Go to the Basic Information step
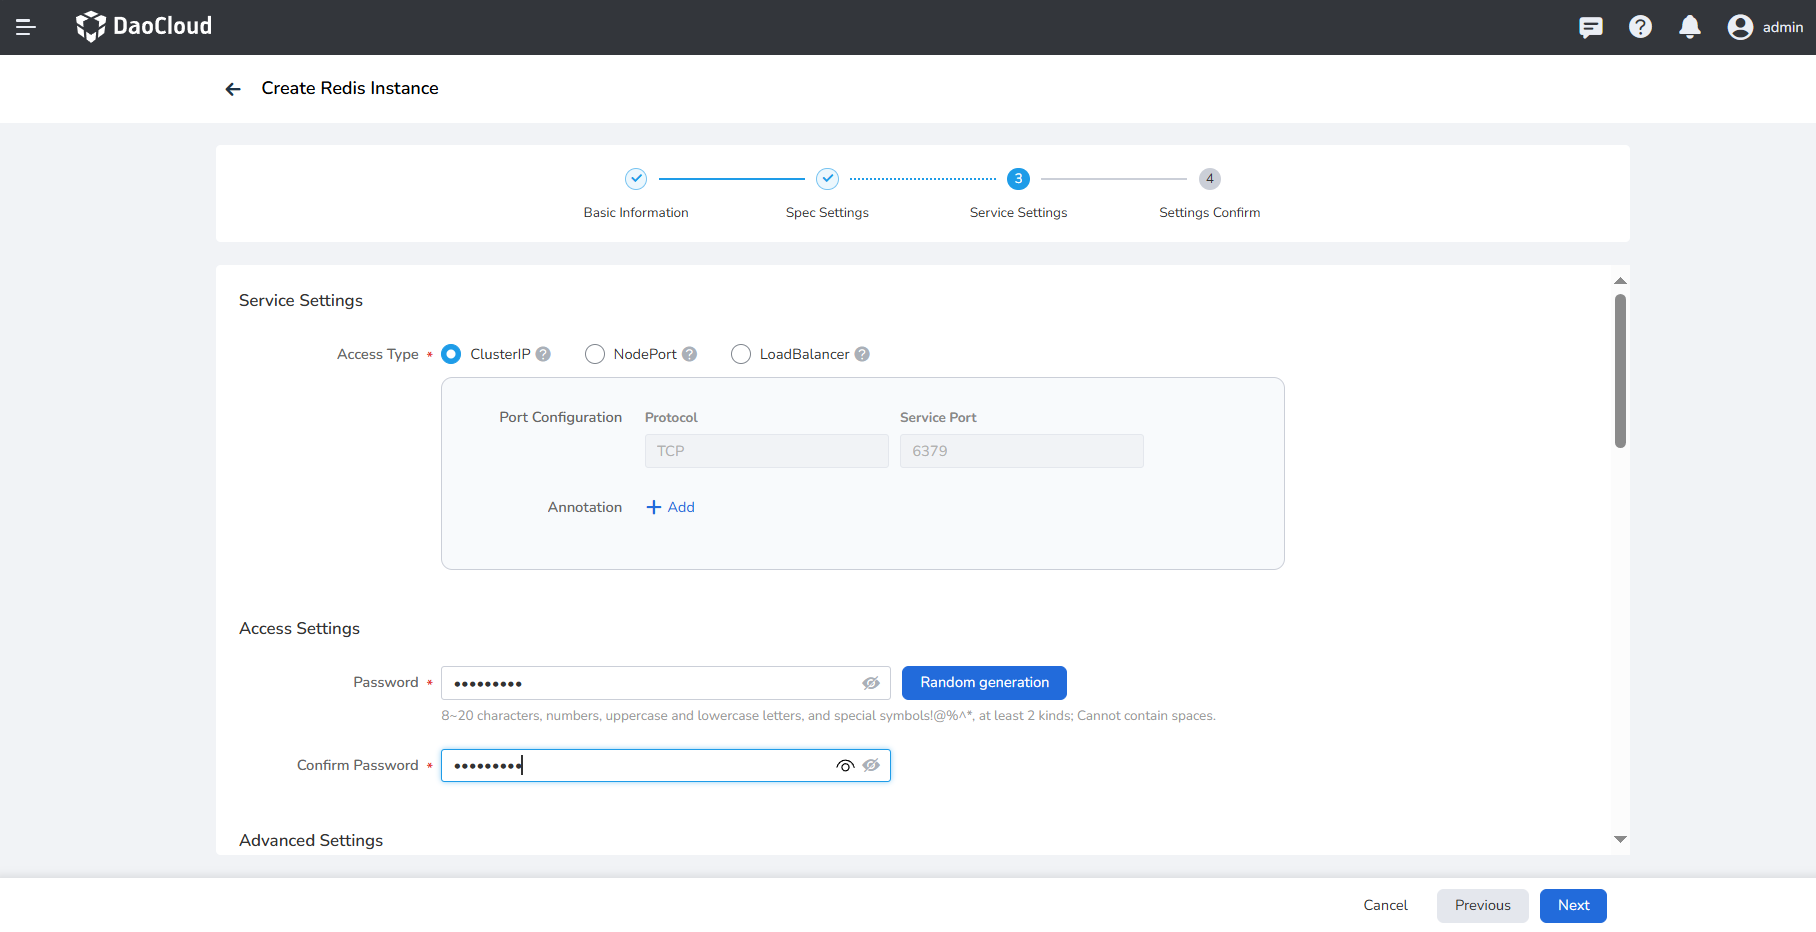 pyautogui.click(x=636, y=179)
